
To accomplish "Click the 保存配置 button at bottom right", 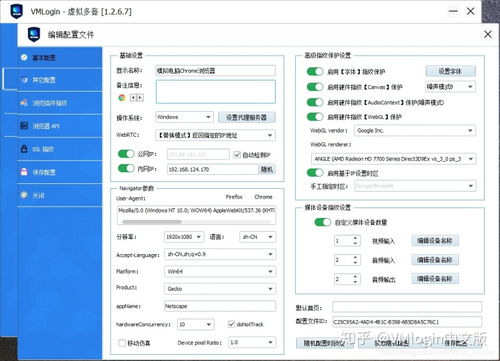I will point(456,343).
